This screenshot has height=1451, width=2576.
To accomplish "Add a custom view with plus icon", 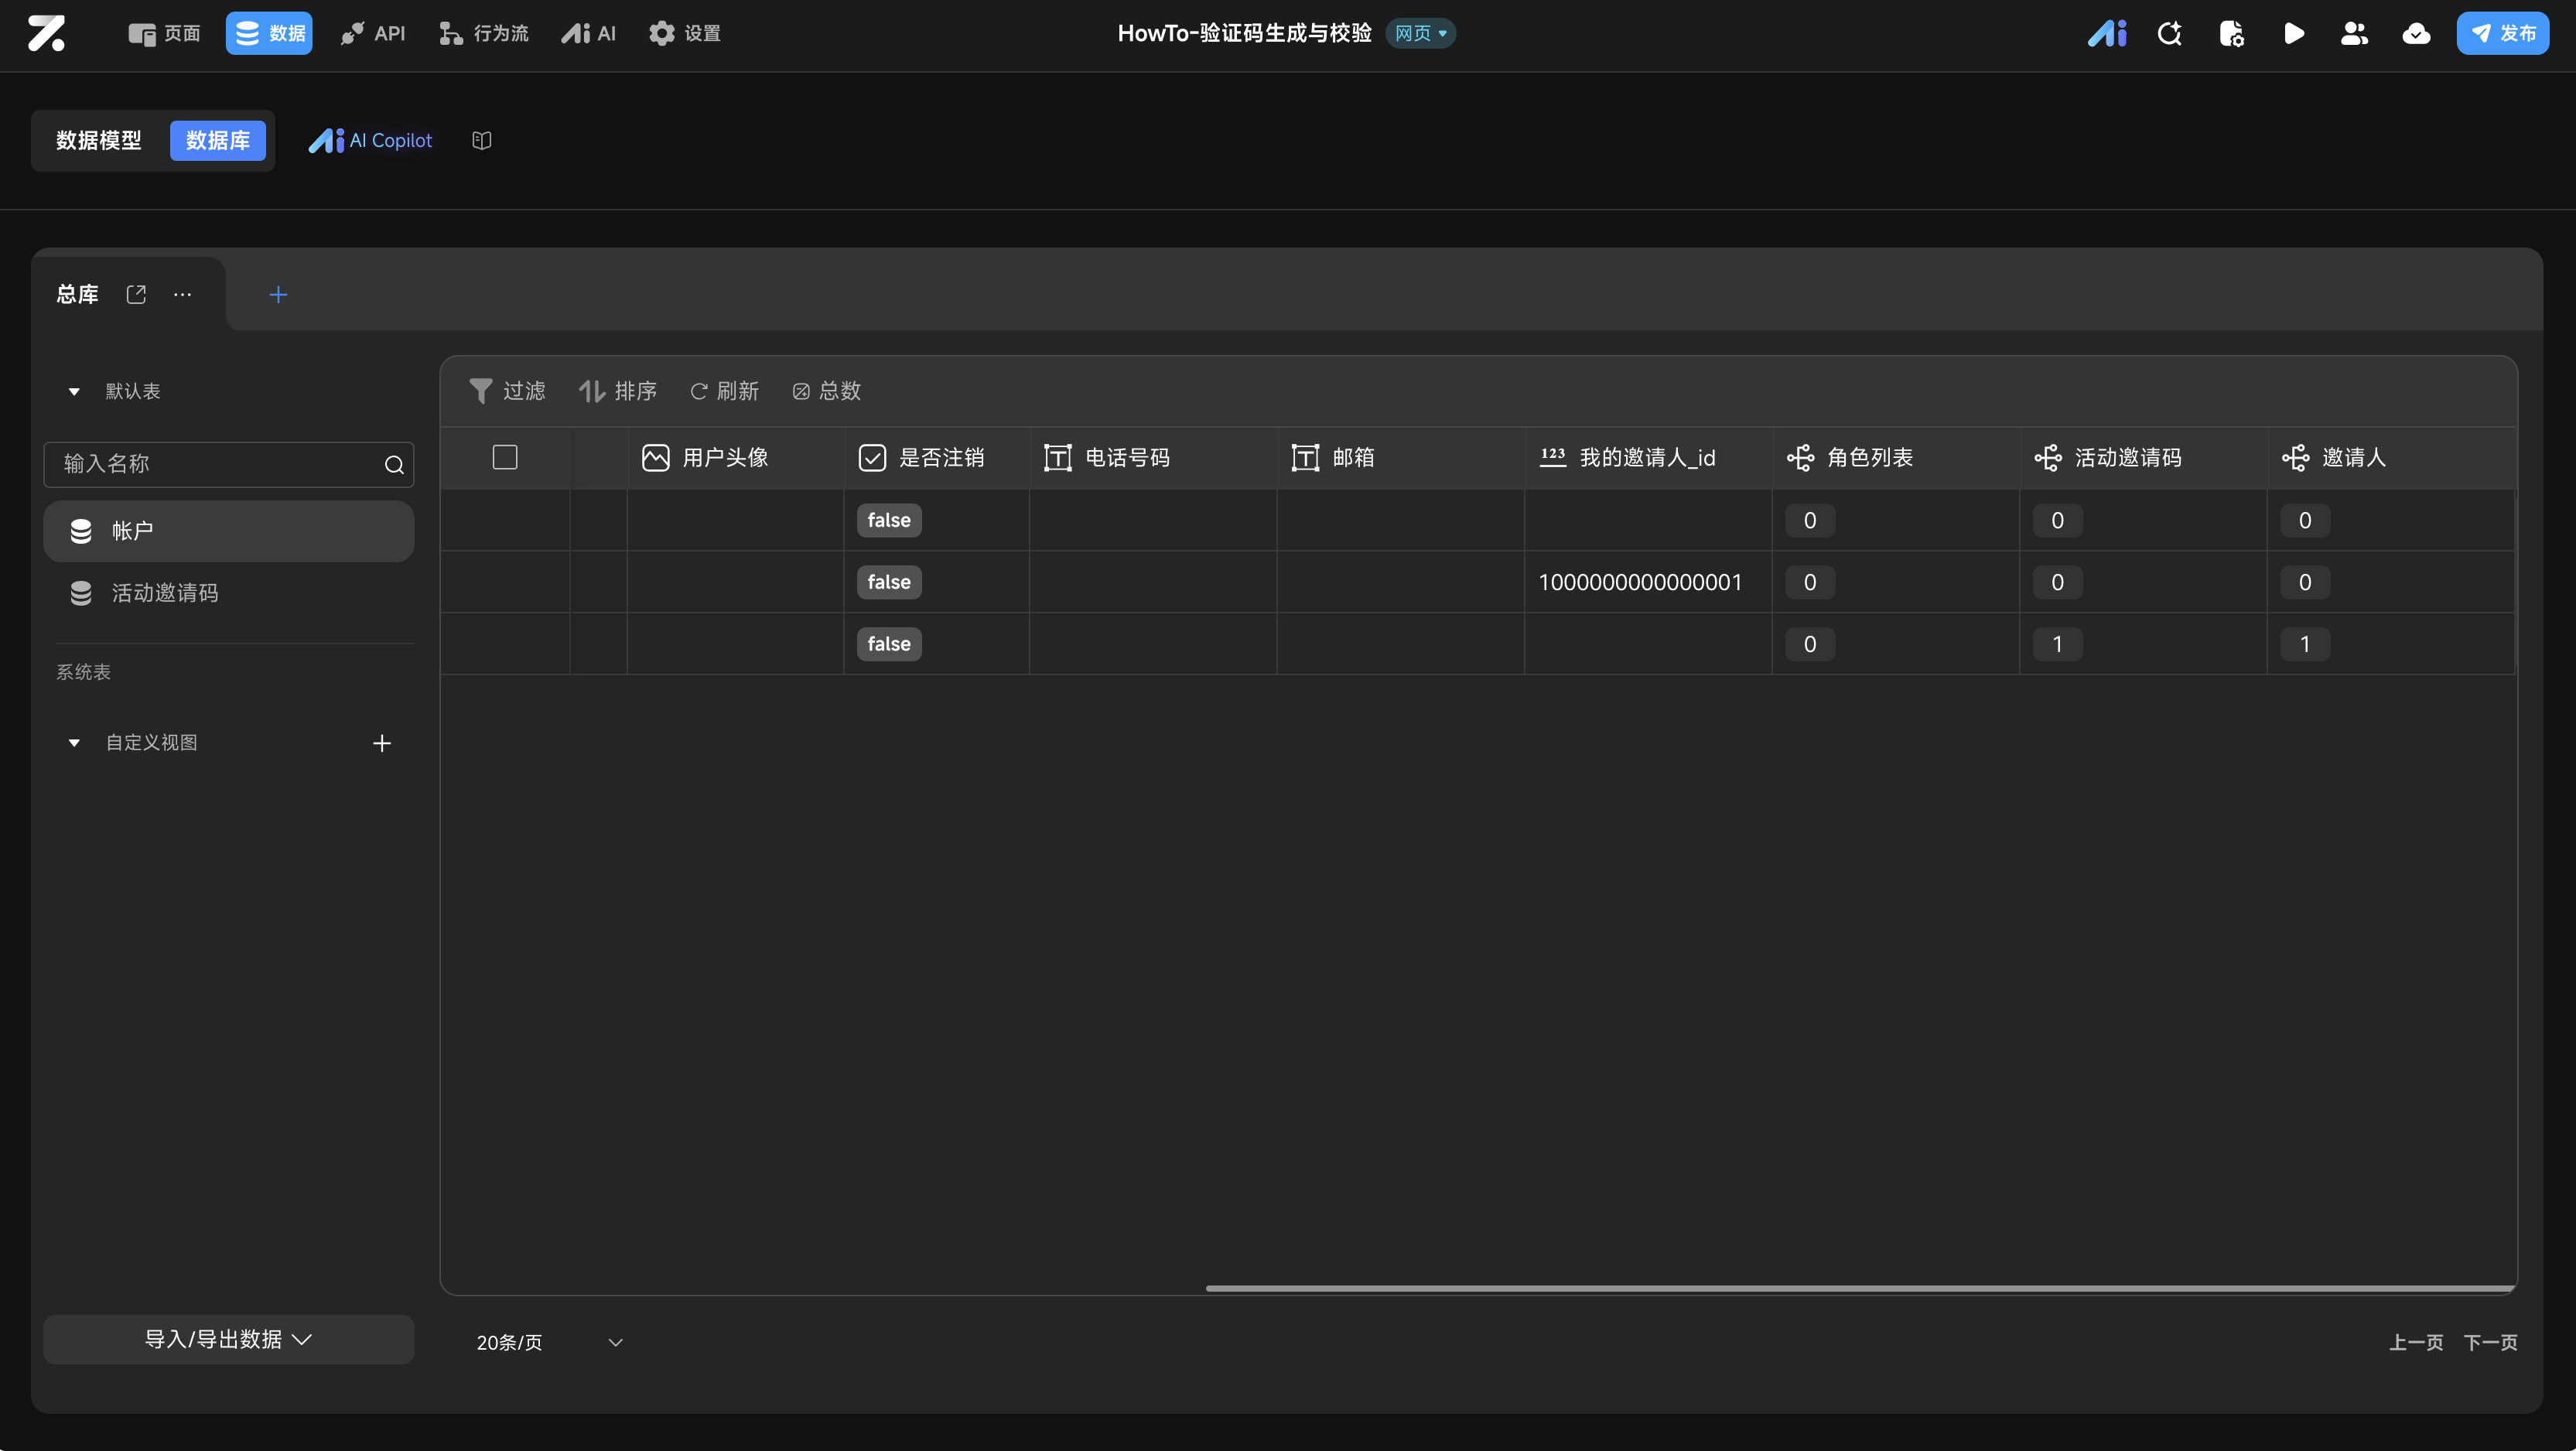I will 382,743.
